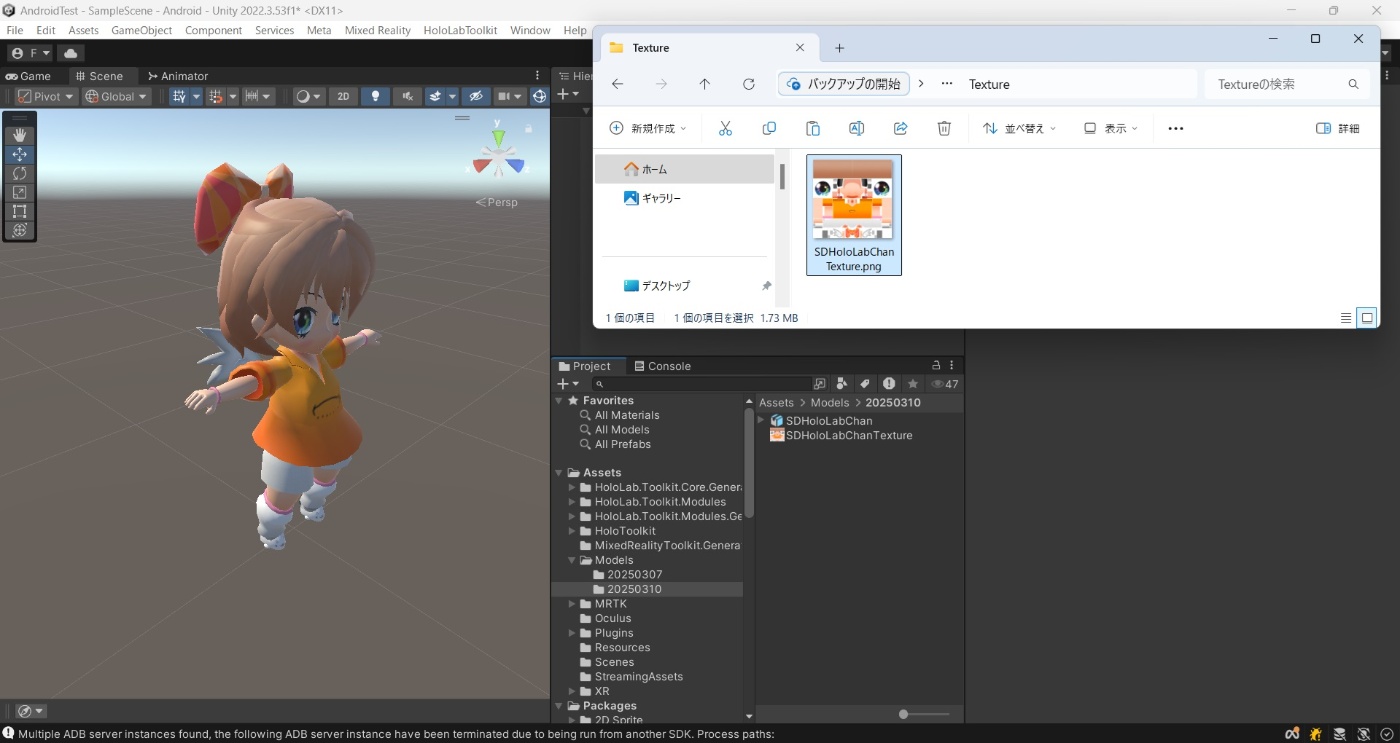This screenshot has height=743, width=1400.
Task: Select the Rotate tool in Scene toolbar
Action: (19, 173)
